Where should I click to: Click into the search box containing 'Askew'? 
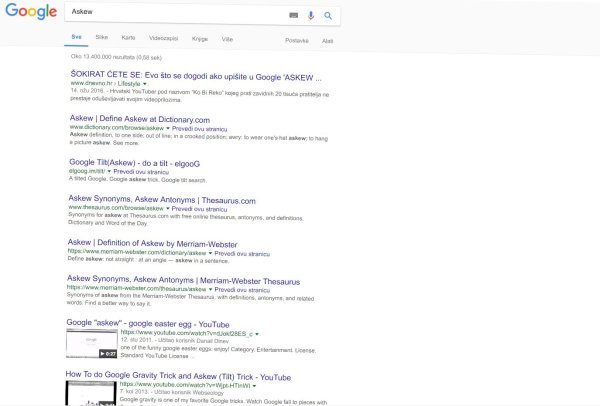pyautogui.click(x=170, y=16)
